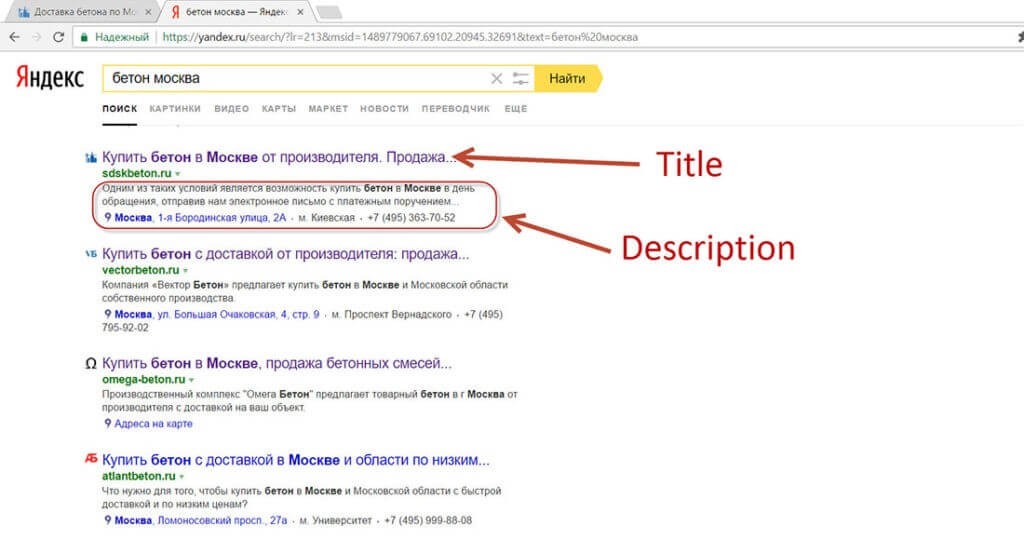Open the Переводчик tab
This screenshot has height=539, width=1024.
click(x=456, y=109)
